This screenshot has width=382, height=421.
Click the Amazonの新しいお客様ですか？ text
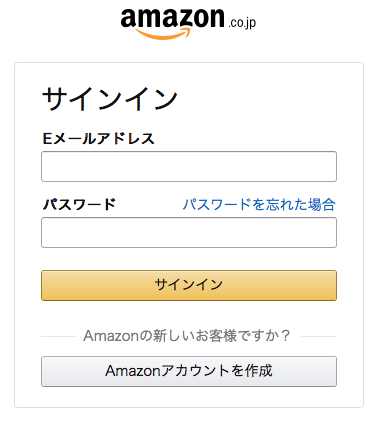click(187, 336)
